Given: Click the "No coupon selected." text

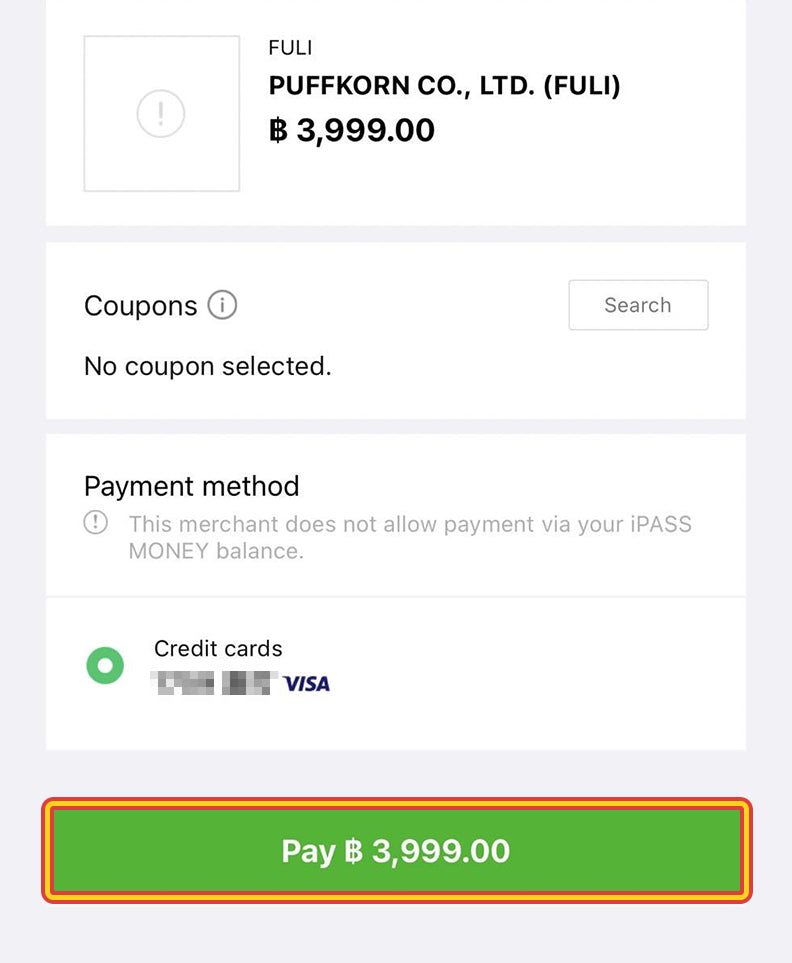Looking at the screenshot, I should [x=207, y=367].
